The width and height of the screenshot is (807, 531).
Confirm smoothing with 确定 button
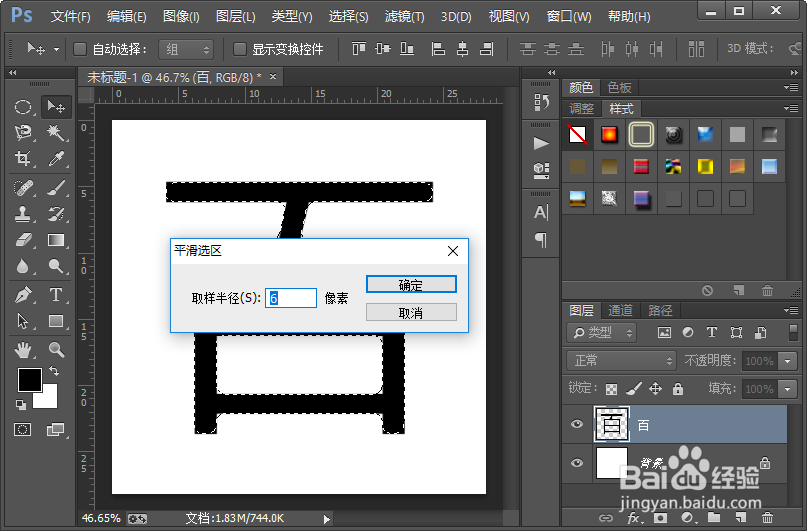pos(411,285)
